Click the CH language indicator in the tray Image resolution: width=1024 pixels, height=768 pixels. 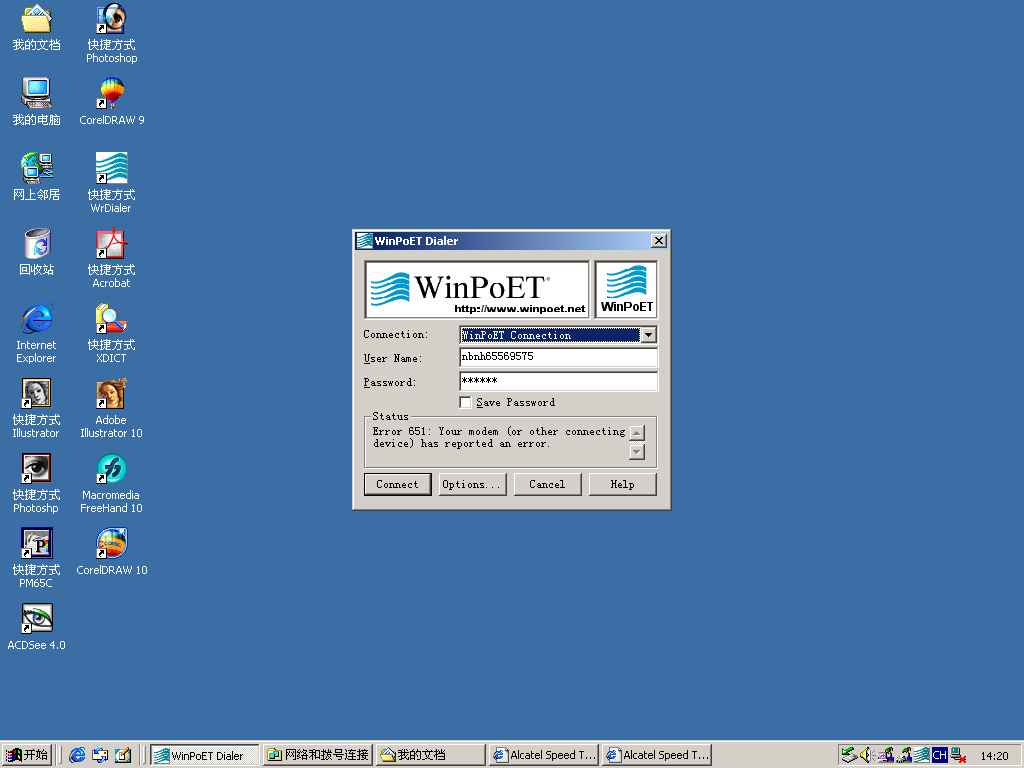[940, 755]
